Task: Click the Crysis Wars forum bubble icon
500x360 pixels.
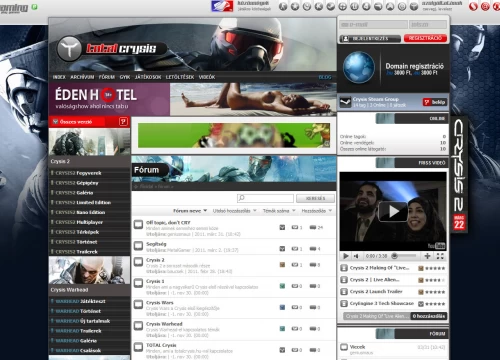Action: click(x=138, y=305)
